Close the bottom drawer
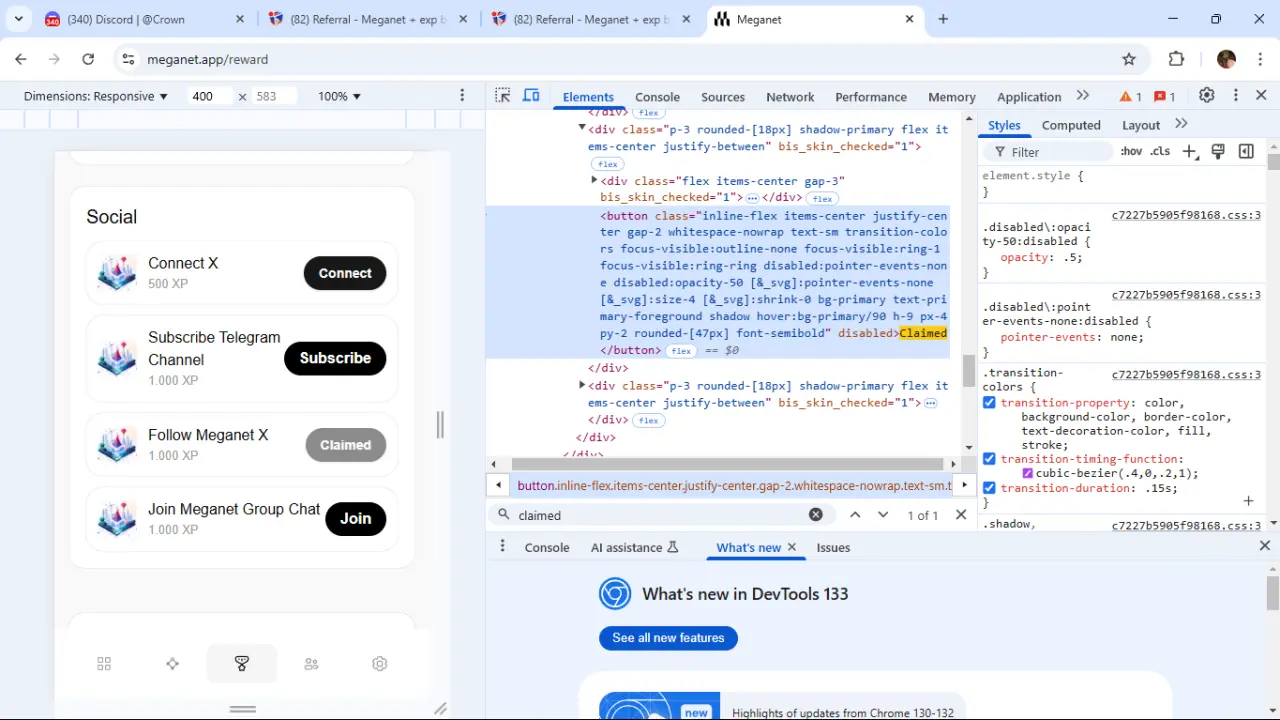This screenshot has height=720, width=1280. tap(1265, 546)
